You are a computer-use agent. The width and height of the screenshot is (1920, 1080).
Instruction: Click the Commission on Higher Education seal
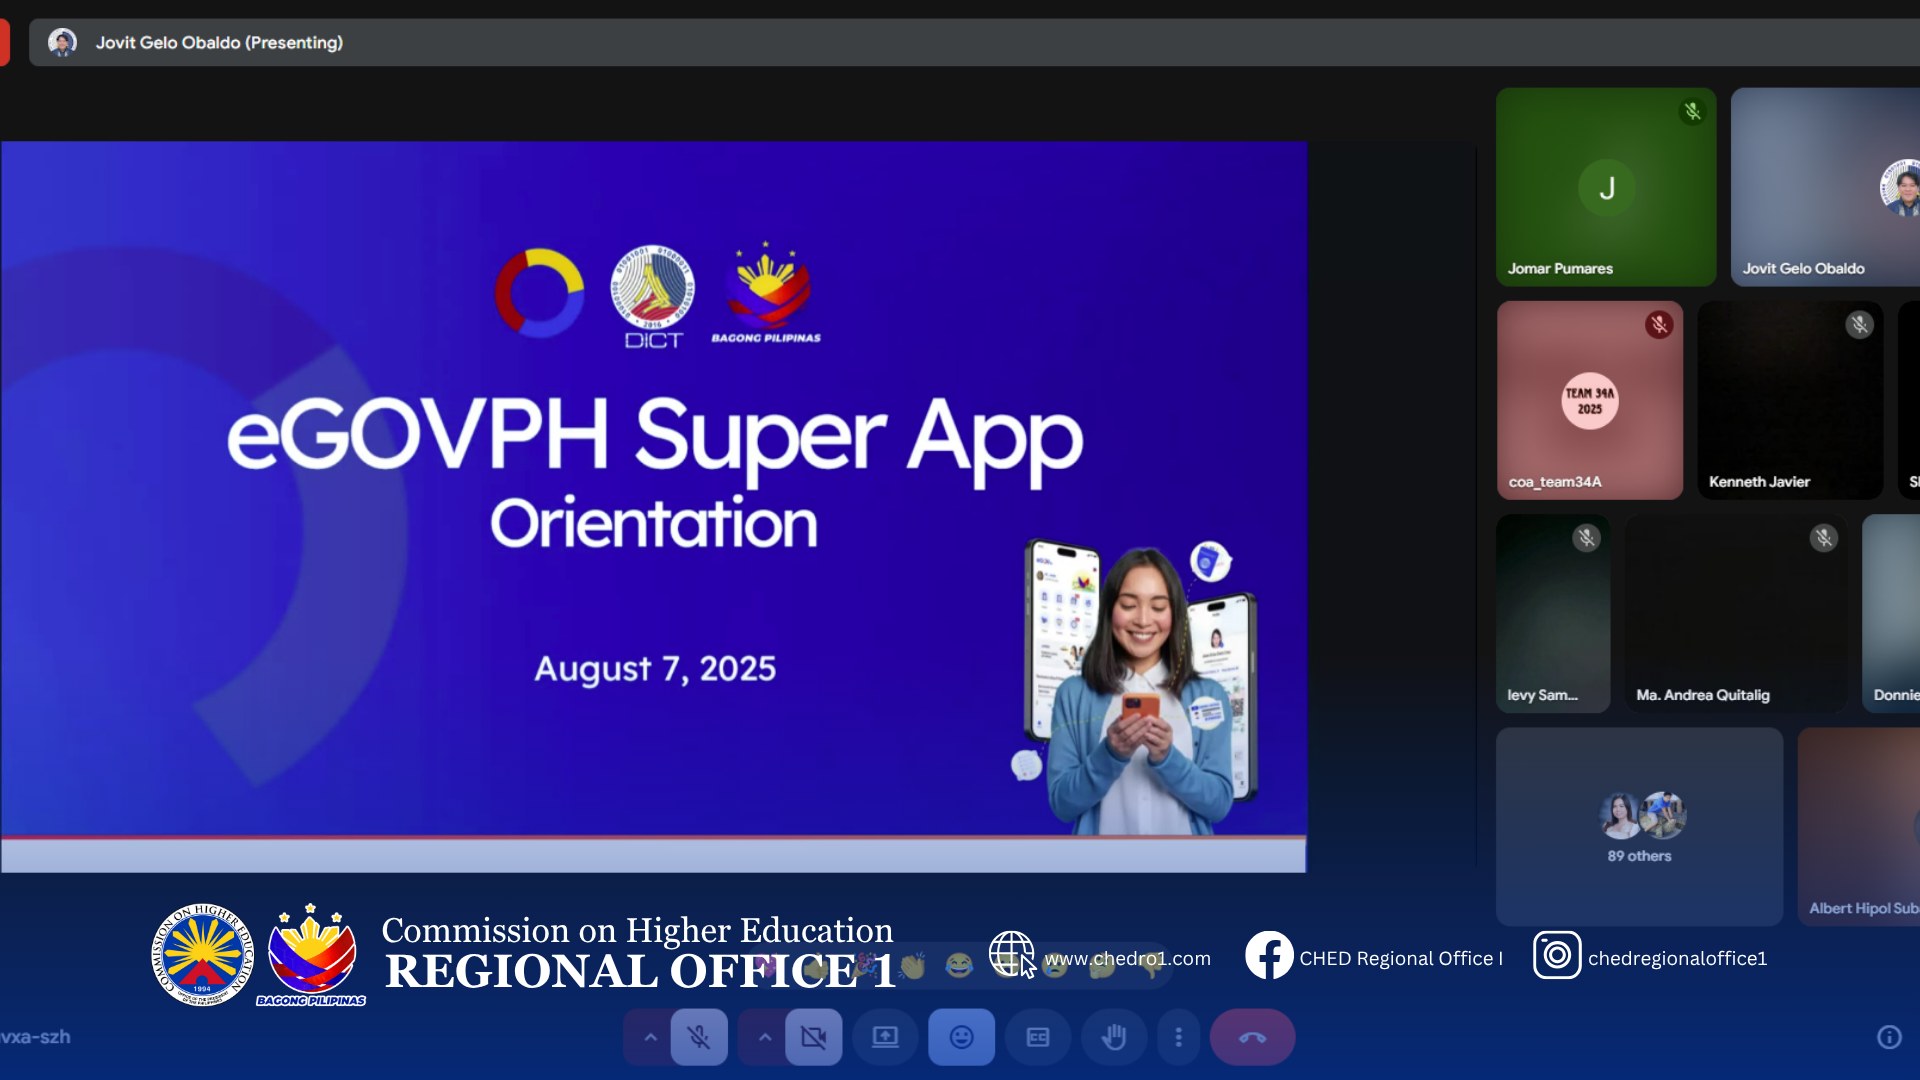[202, 955]
